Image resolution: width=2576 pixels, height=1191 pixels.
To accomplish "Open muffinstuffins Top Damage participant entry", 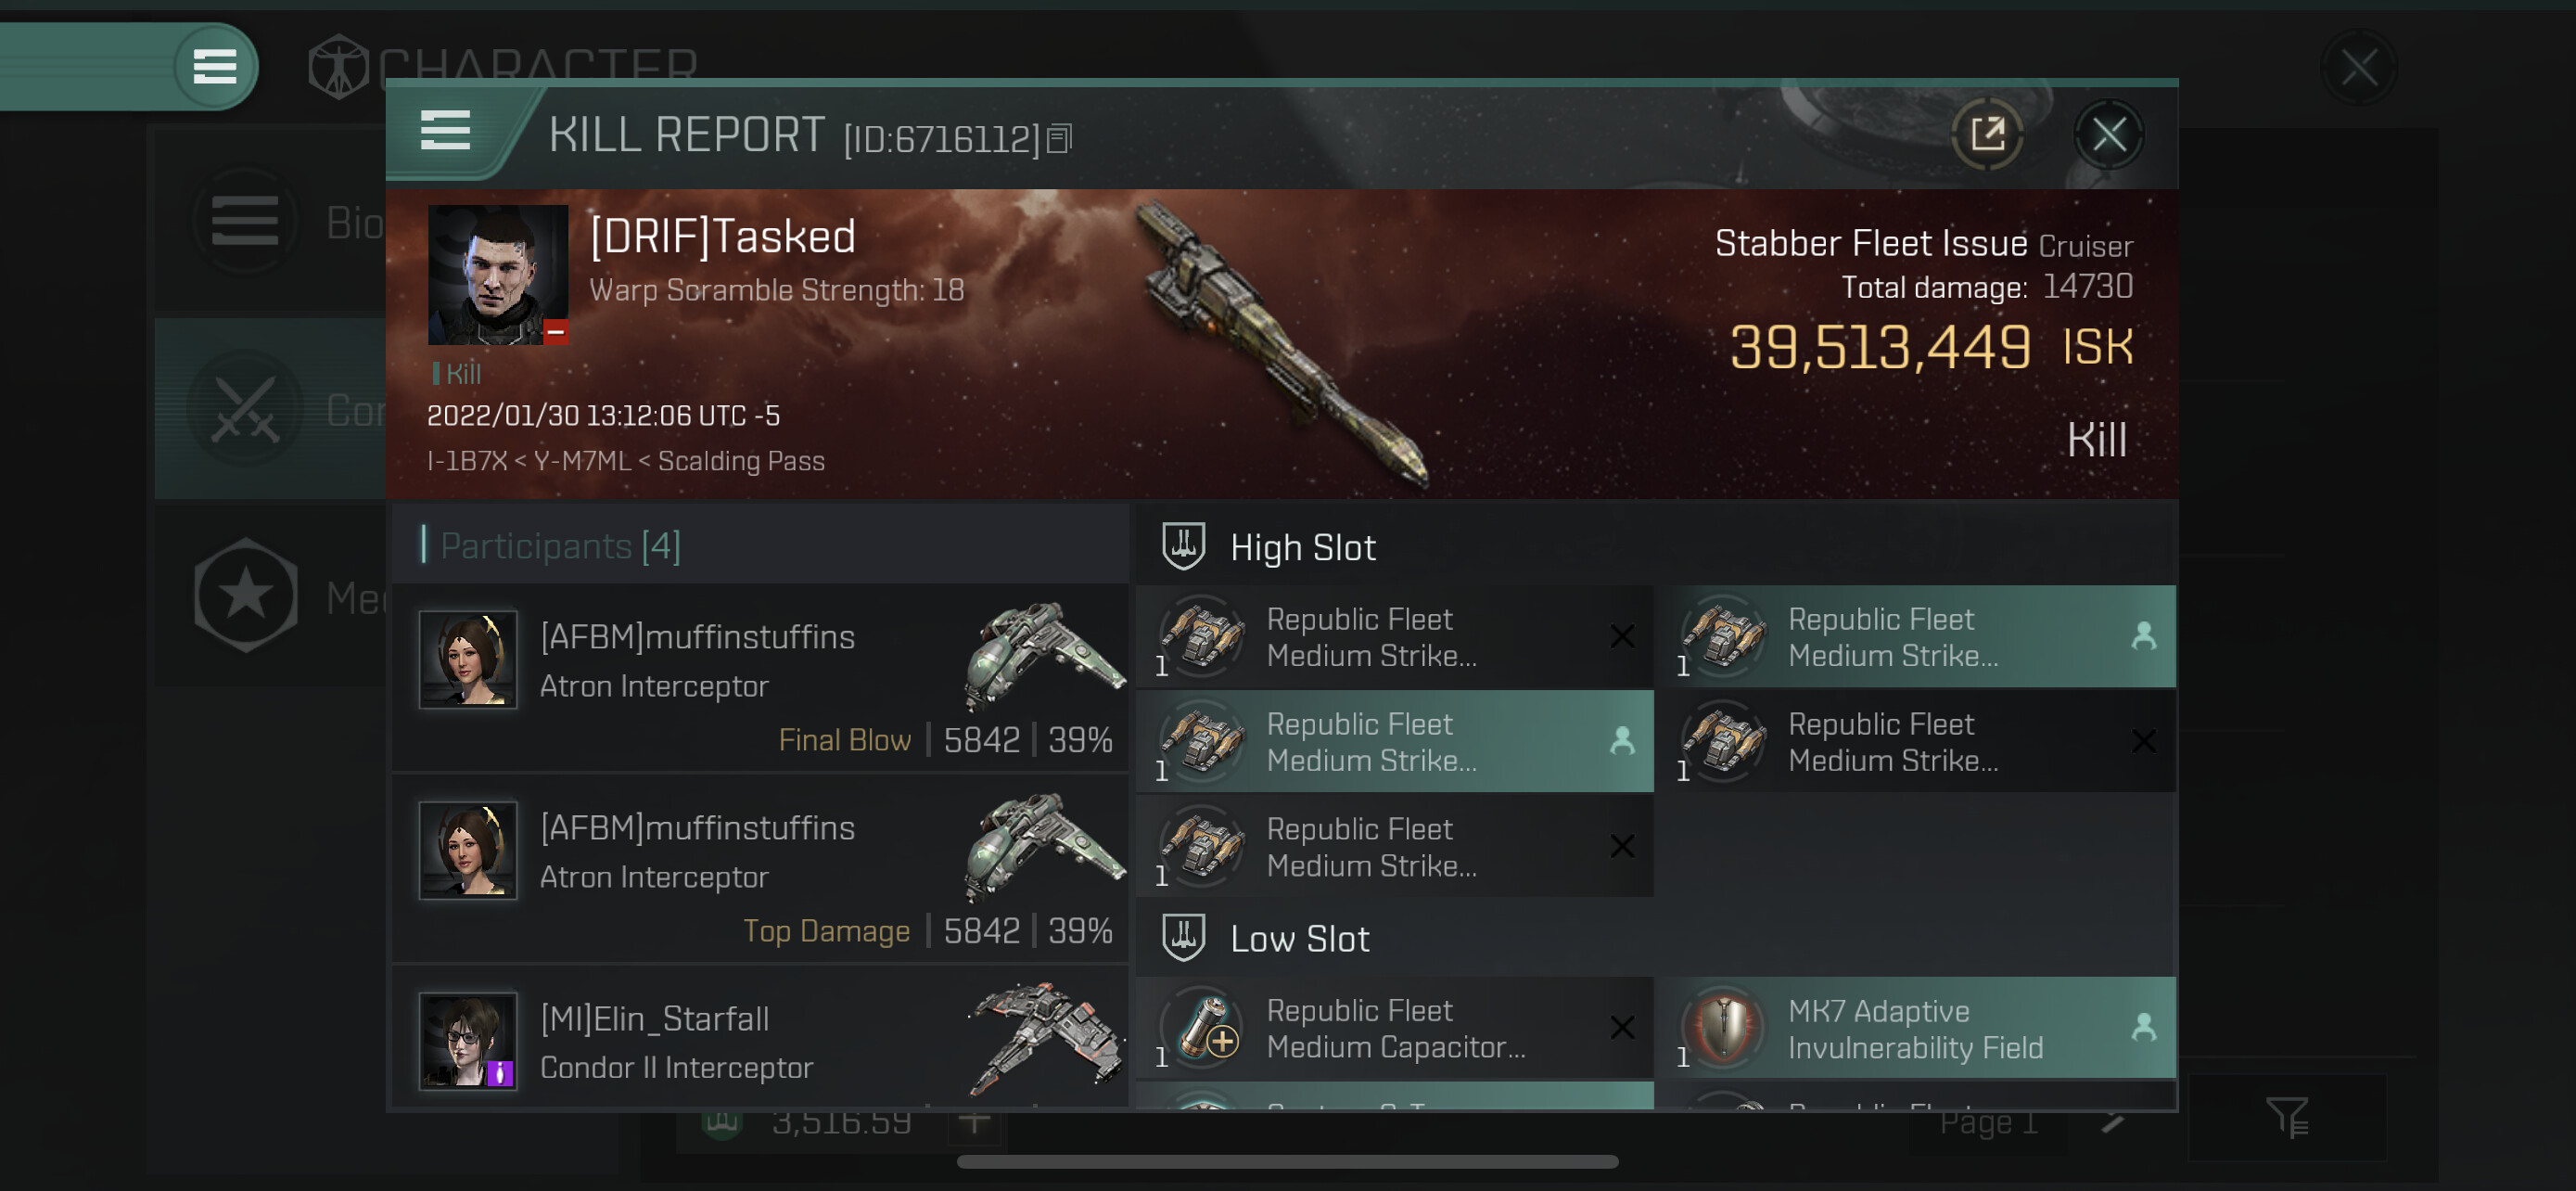I will click(x=760, y=868).
